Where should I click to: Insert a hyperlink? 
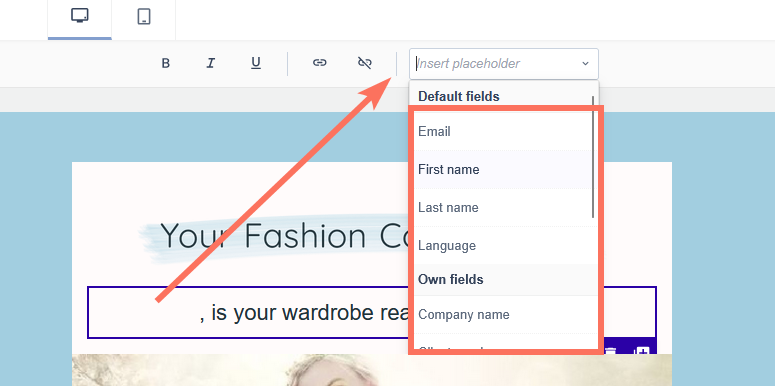click(320, 63)
